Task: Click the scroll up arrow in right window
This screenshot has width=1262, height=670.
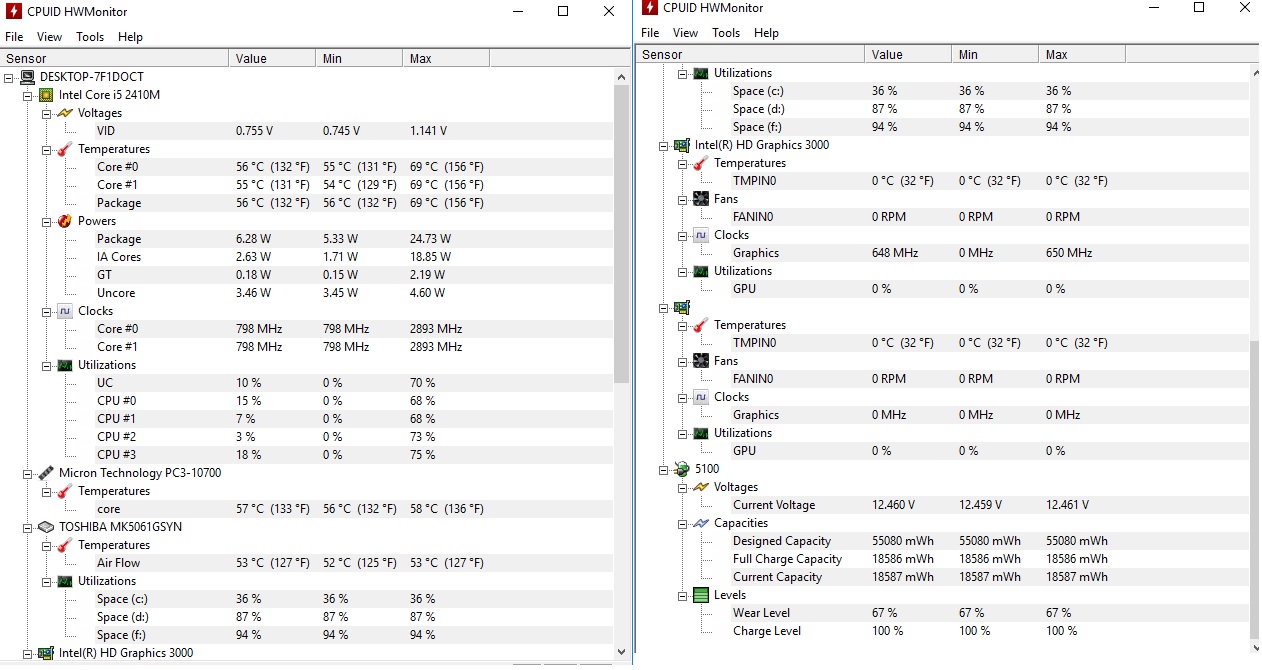Action: point(1254,72)
